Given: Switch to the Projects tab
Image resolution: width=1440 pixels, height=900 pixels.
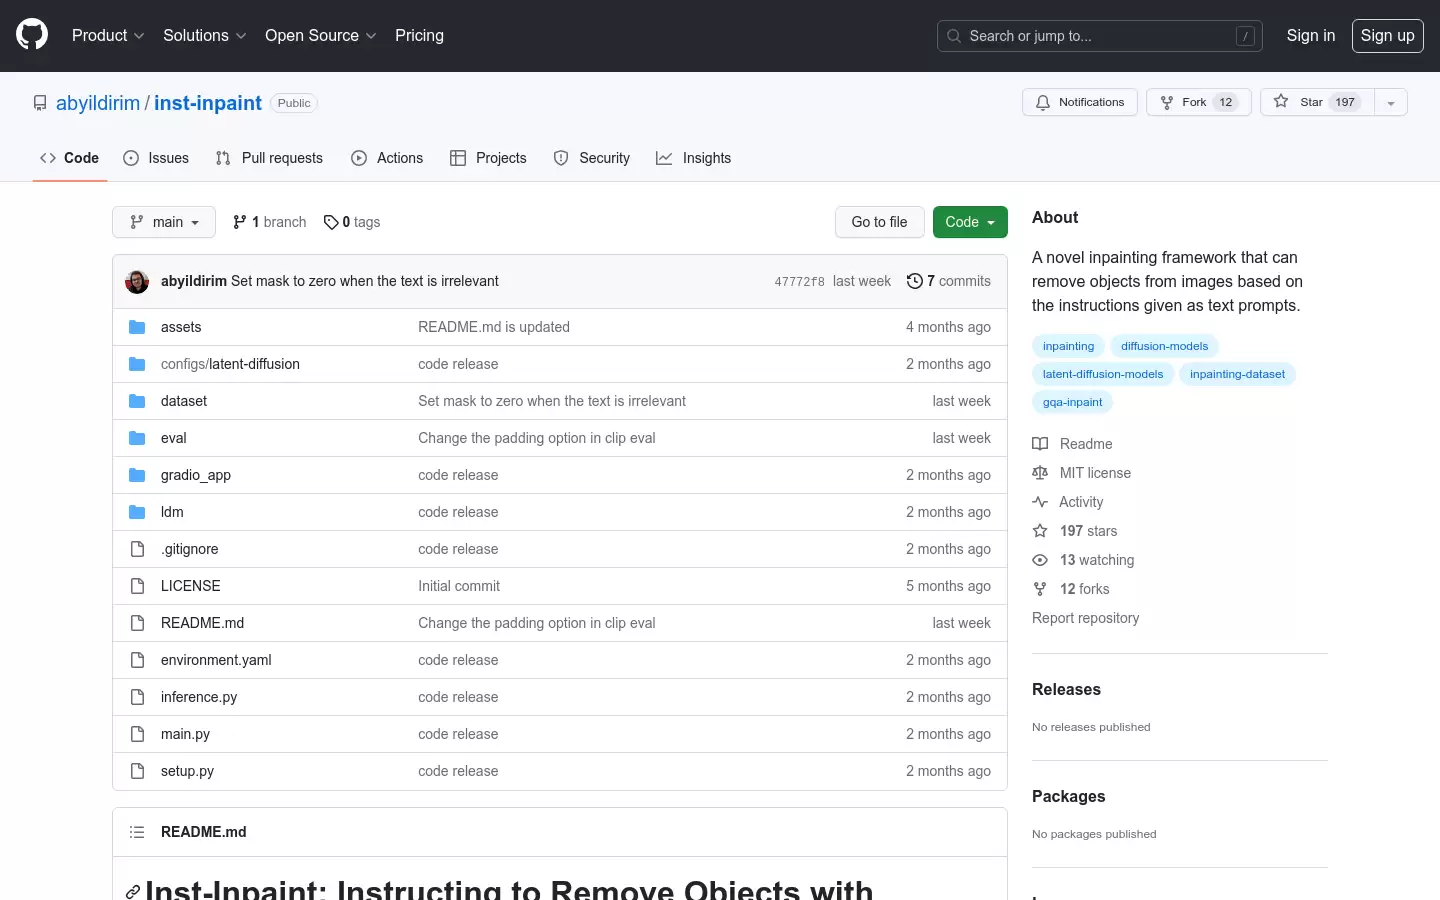Looking at the screenshot, I should [x=488, y=158].
